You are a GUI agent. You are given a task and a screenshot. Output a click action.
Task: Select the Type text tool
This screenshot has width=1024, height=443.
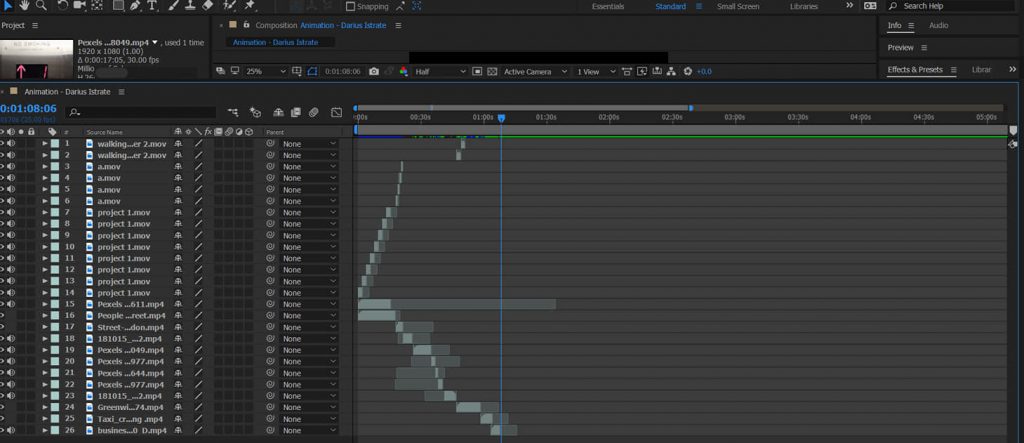click(152, 6)
